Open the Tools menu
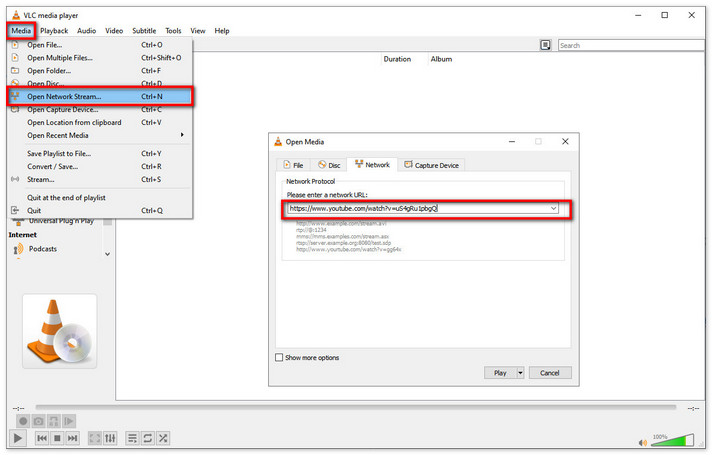This screenshot has width=712, height=455. point(173,31)
